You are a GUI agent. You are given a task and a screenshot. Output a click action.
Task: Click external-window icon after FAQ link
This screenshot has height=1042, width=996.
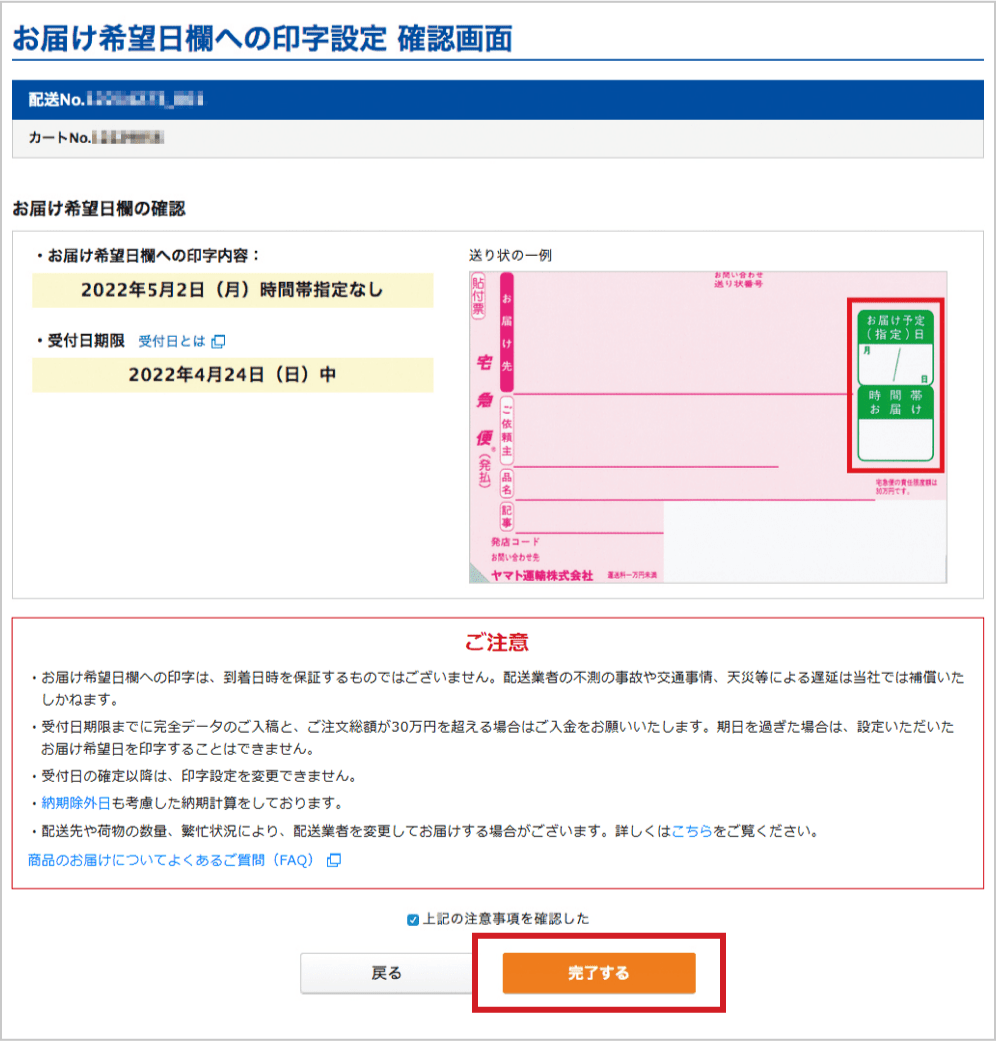tap(334, 861)
